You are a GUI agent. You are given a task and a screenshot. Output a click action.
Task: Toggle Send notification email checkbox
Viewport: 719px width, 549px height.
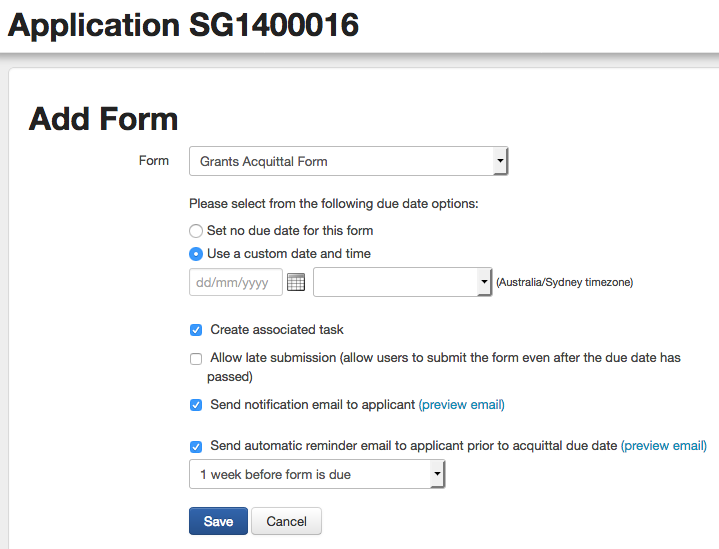(x=196, y=405)
